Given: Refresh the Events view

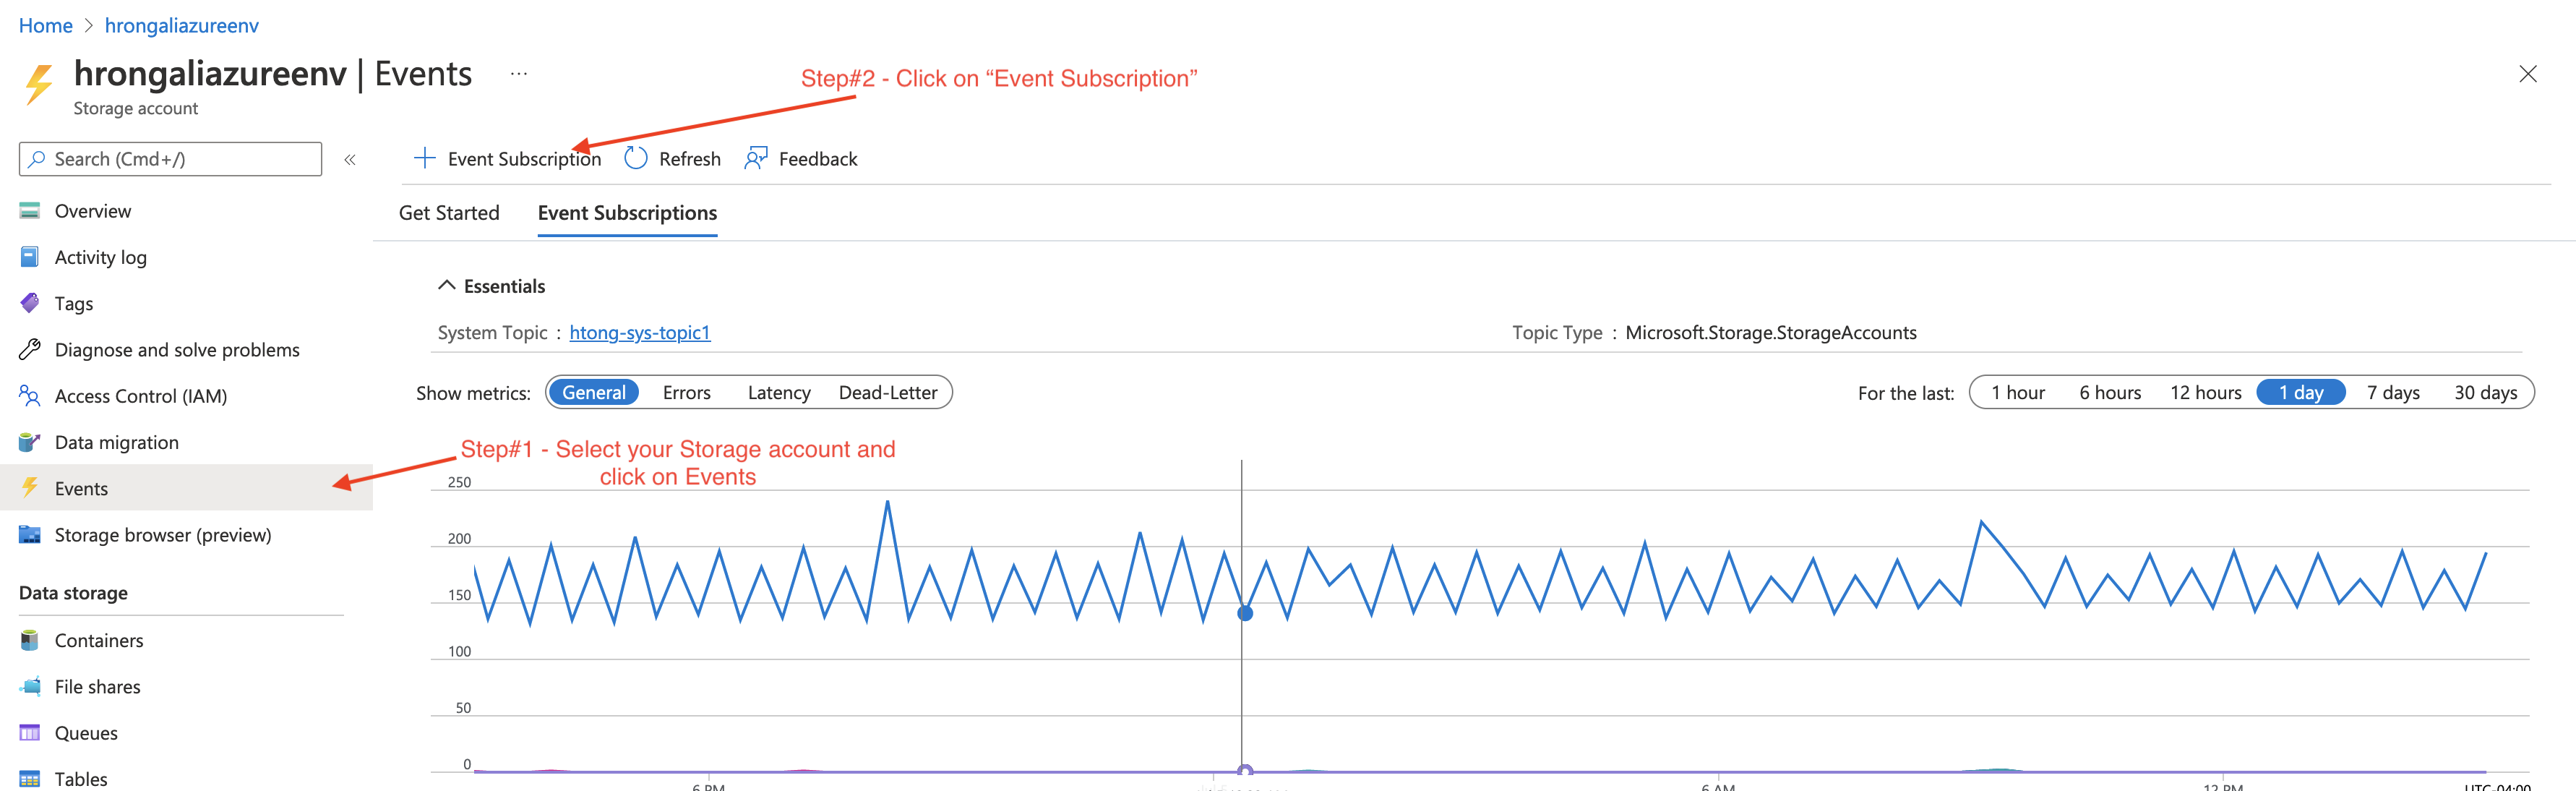Looking at the screenshot, I should tap(688, 158).
